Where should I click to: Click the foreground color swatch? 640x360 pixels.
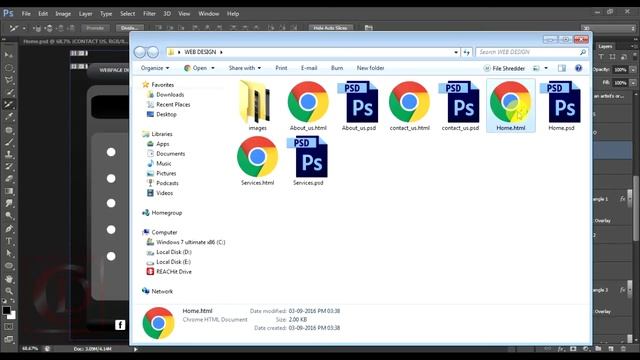coord(6,311)
